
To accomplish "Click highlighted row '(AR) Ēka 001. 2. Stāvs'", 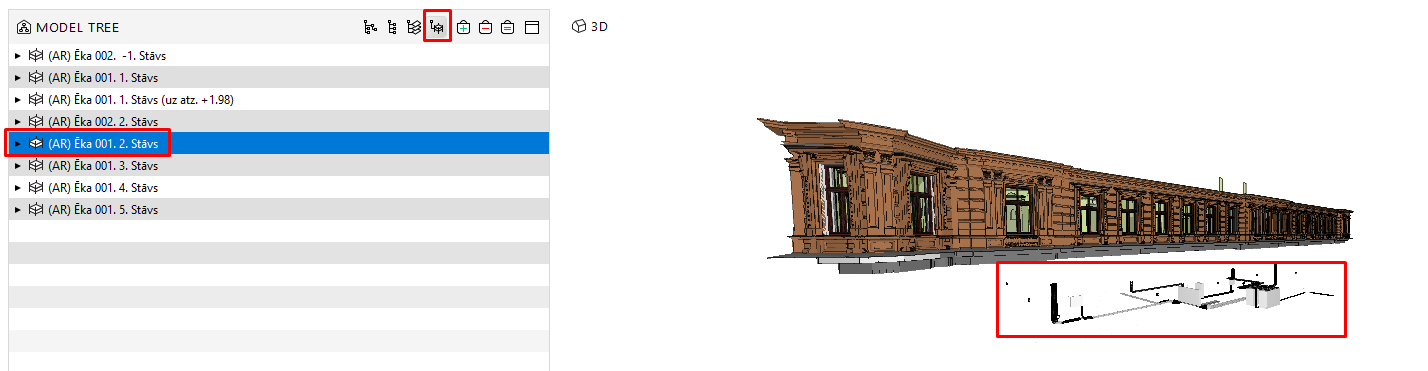I will (x=279, y=143).
